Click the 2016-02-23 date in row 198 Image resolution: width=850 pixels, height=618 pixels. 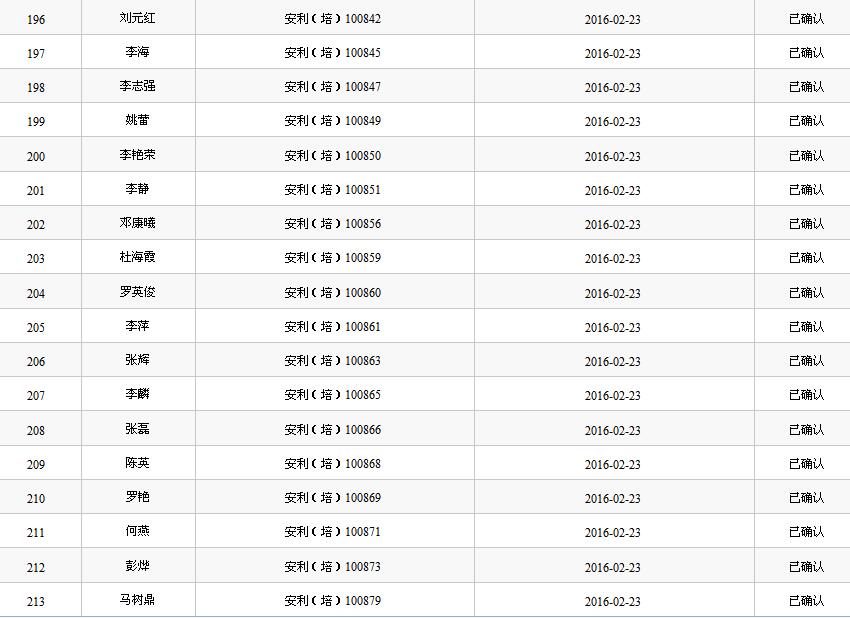click(612, 88)
